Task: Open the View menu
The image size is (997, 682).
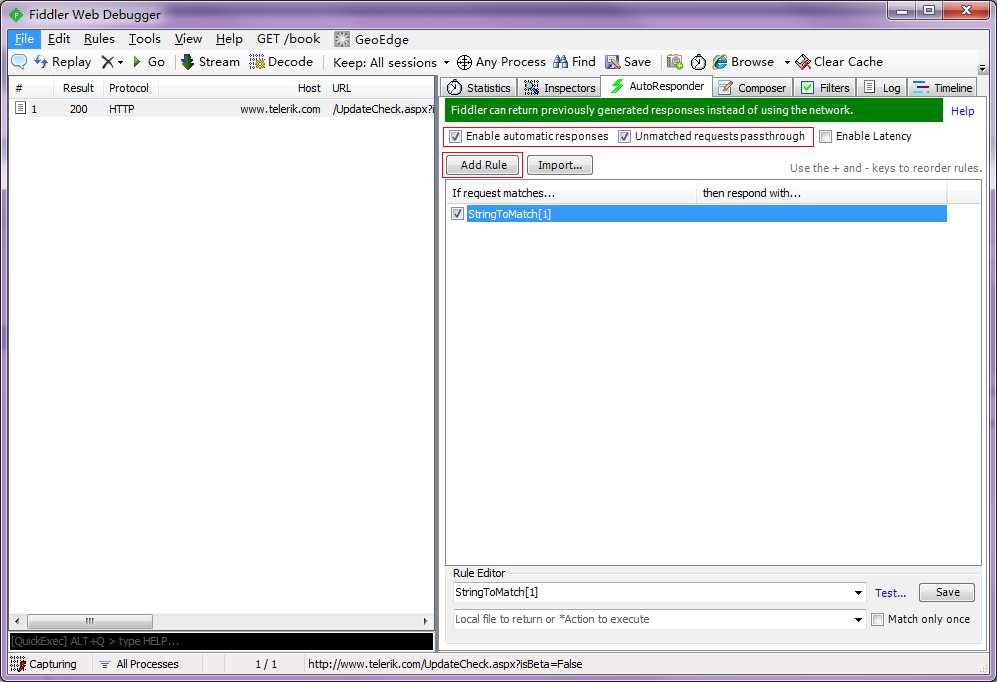Action: (x=188, y=39)
